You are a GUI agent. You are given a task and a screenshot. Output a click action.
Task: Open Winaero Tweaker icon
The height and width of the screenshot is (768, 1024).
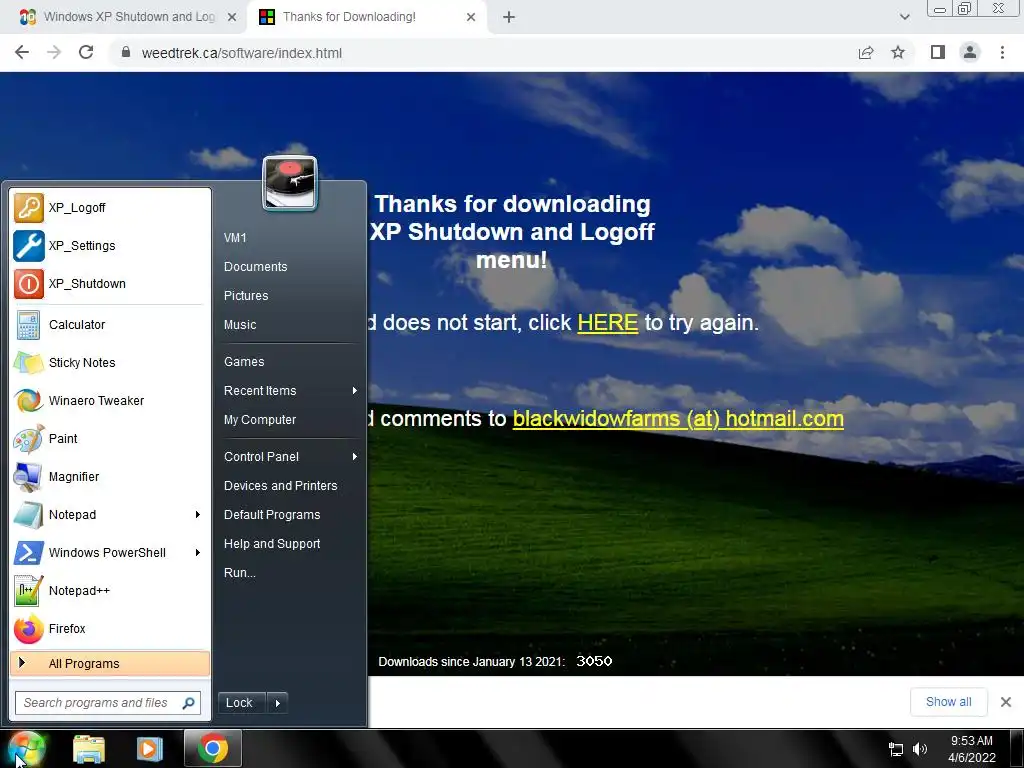pos(29,400)
